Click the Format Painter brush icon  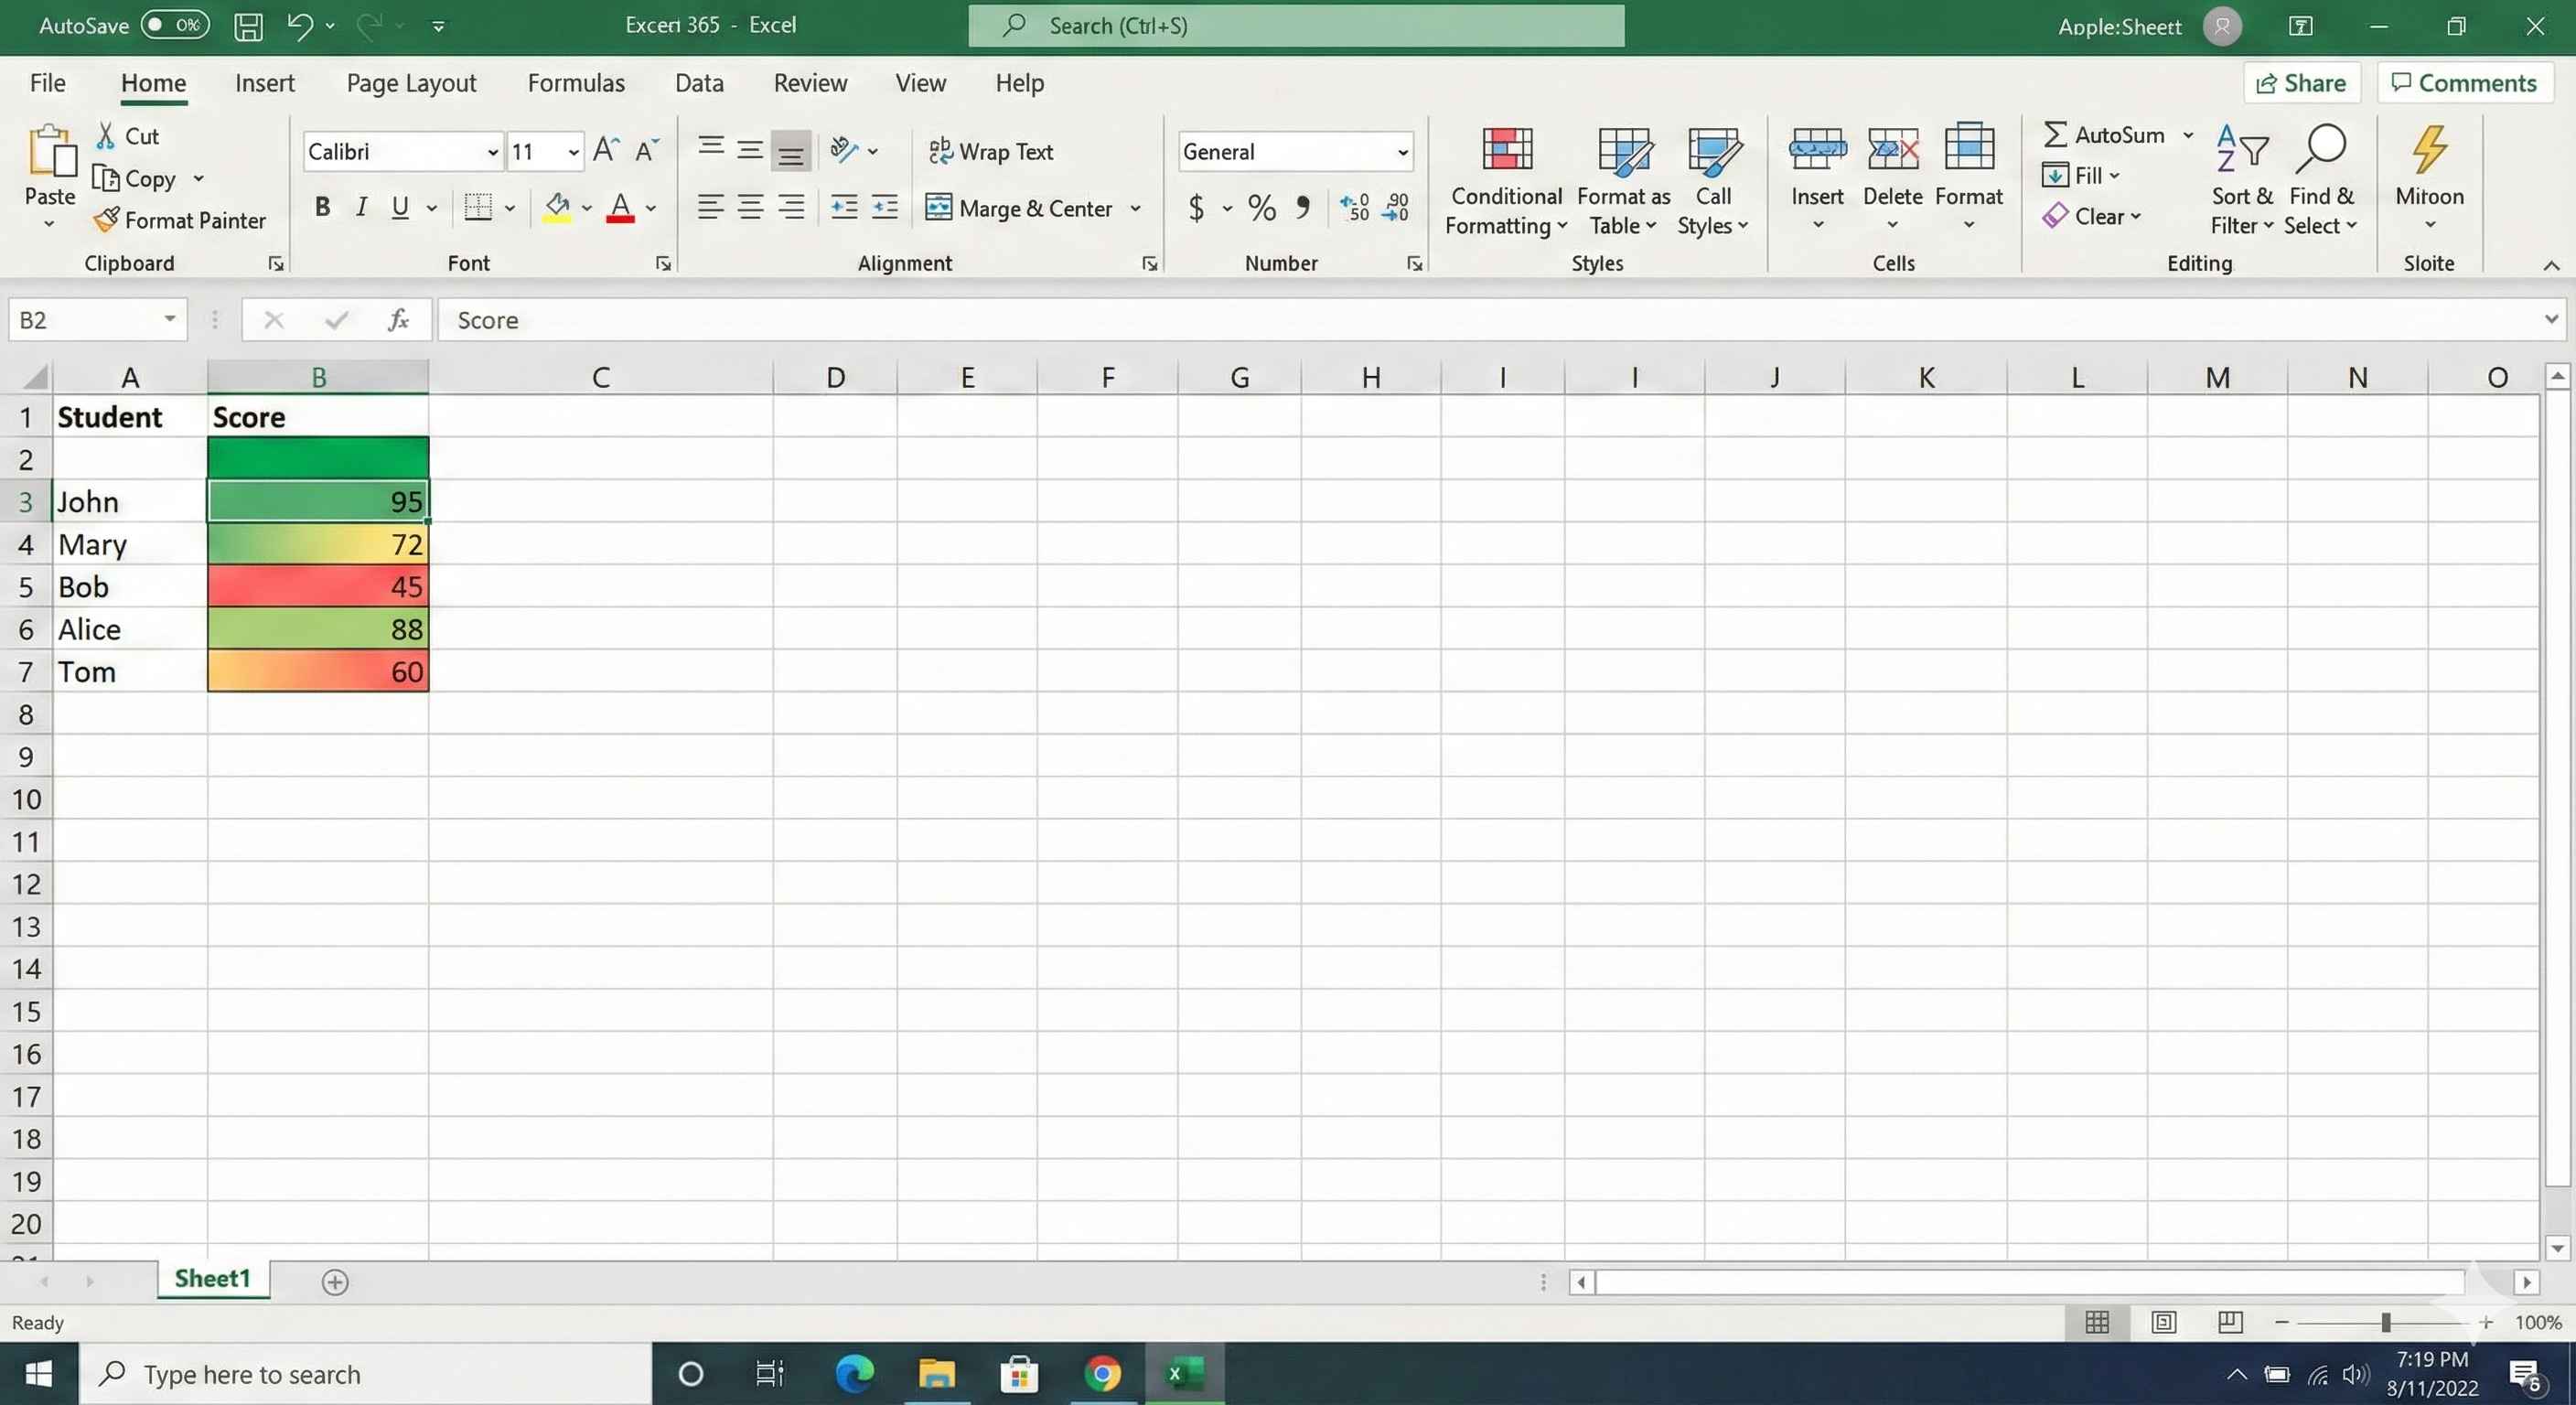coord(106,220)
